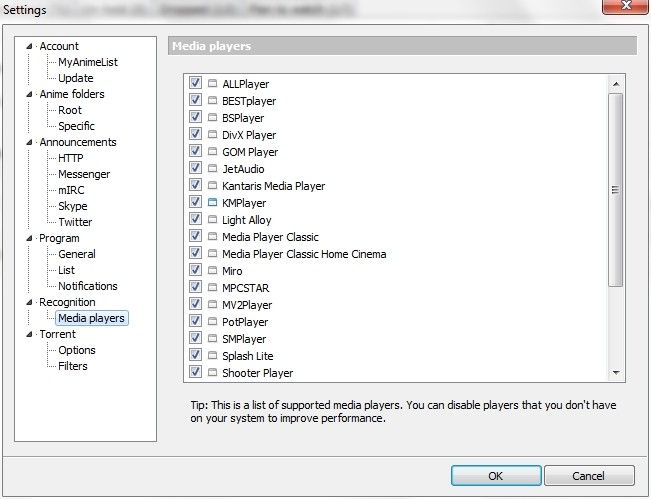
Task: Toggle the GOM Player checkbox
Action: (195, 151)
